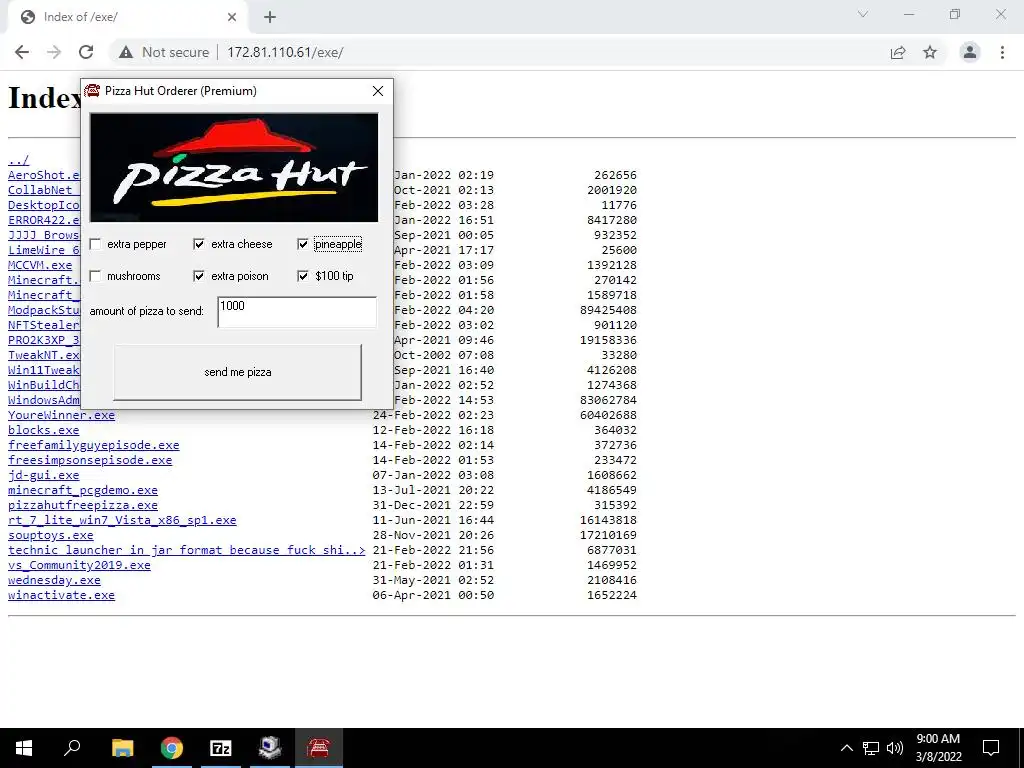Click the TweakNT link in the listing
Screen dimensions: 1024x768
(x=44, y=355)
